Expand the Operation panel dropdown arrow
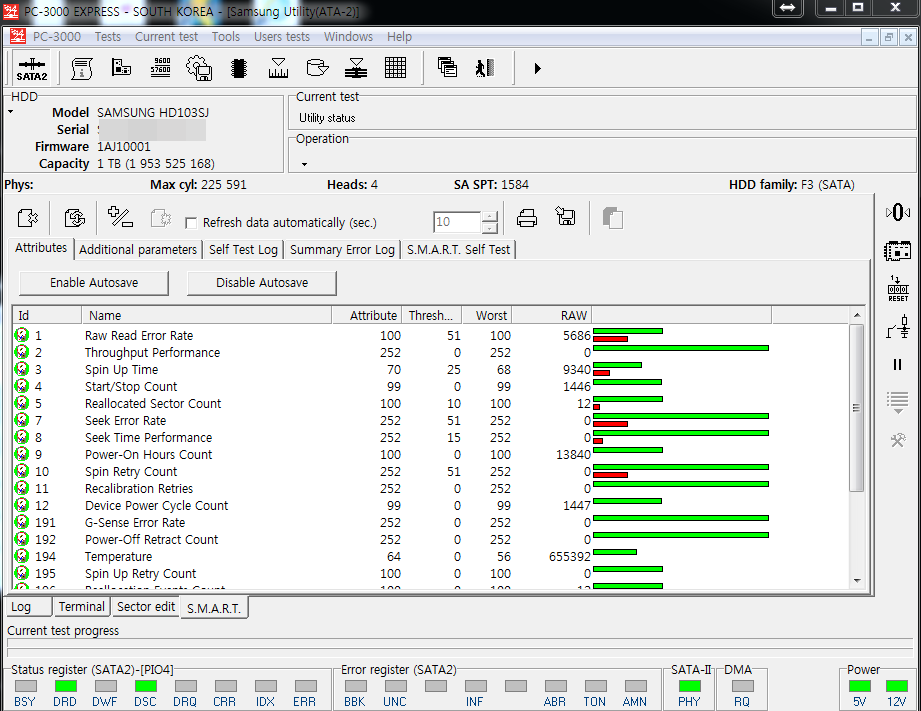 (x=304, y=165)
